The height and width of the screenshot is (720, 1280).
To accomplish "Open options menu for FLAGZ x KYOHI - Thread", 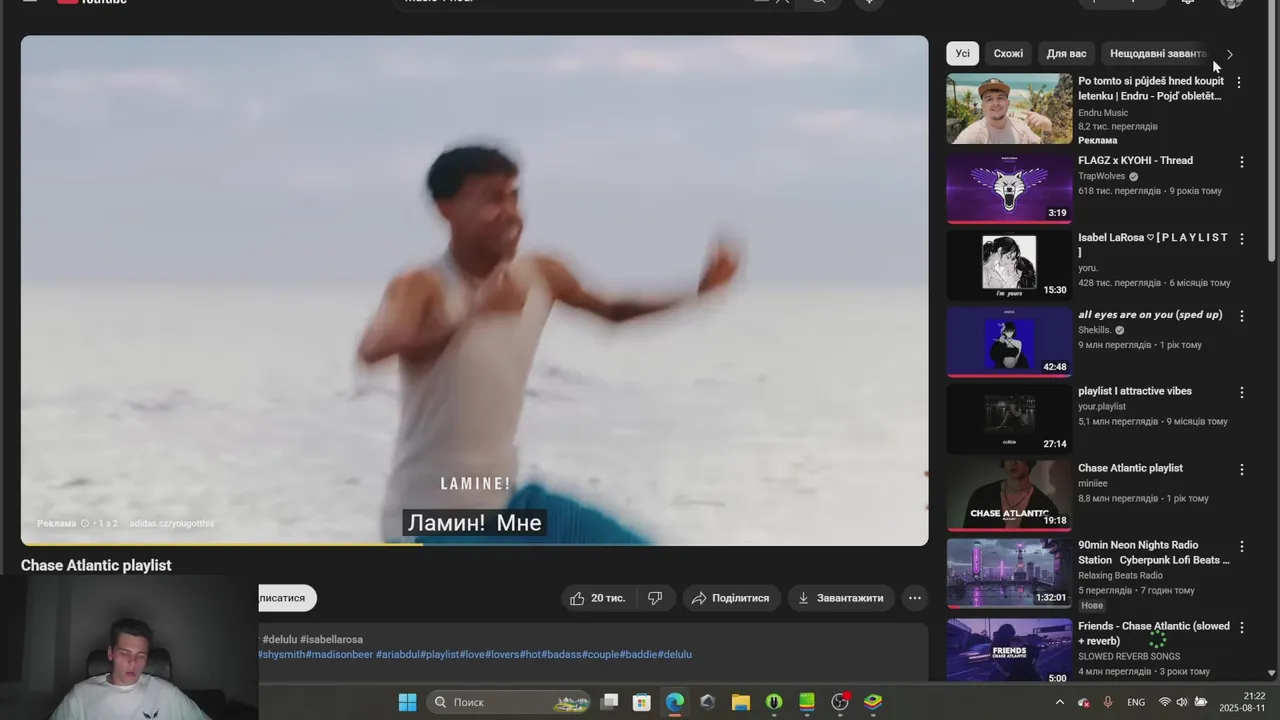I will click(1242, 162).
